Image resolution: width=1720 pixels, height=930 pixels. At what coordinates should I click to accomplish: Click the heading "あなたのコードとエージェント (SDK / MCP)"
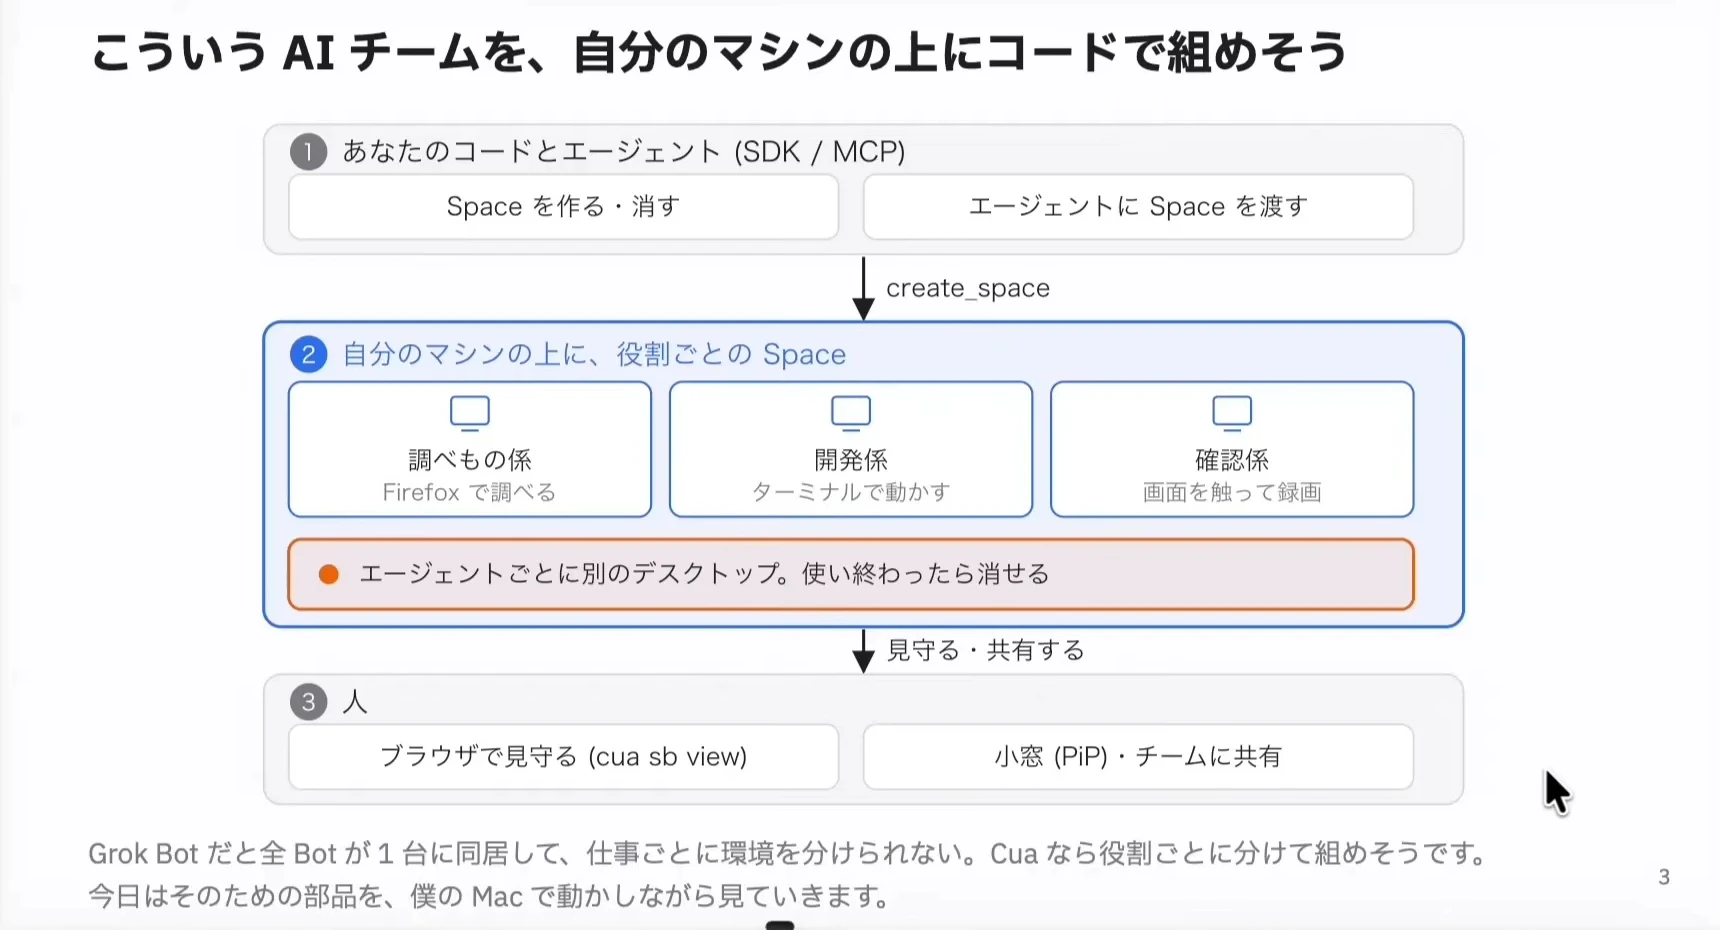tap(624, 152)
